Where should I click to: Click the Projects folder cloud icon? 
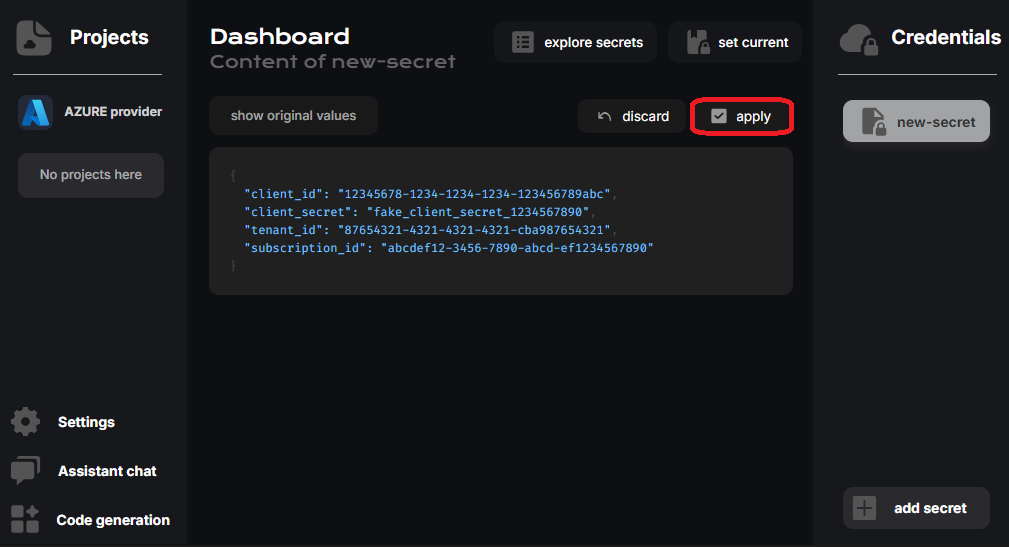pyautogui.click(x=34, y=38)
